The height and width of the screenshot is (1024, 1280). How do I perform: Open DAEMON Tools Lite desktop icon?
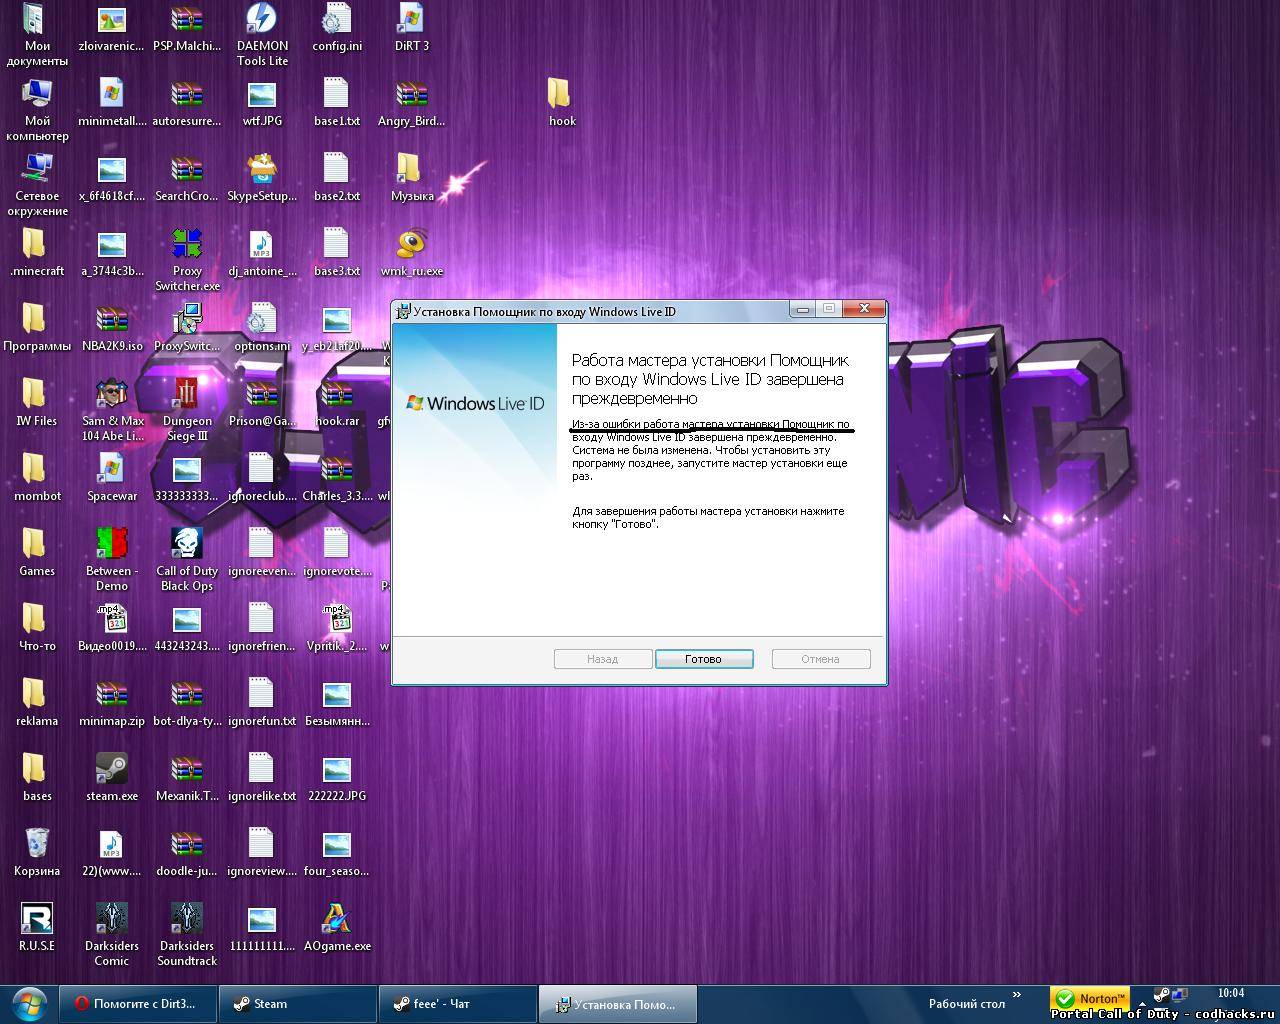click(x=261, y=20)
